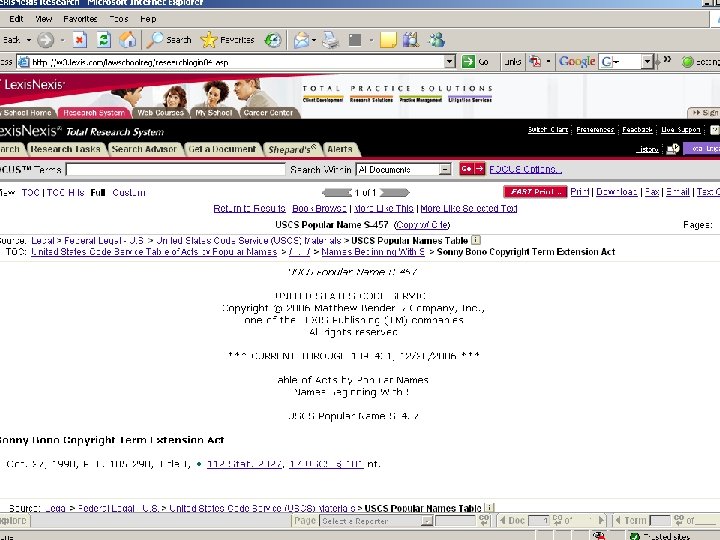Click the Return to Results link
Image resolution: width=720 pixels, height=540 pixels.
click(x=249, y=208)
